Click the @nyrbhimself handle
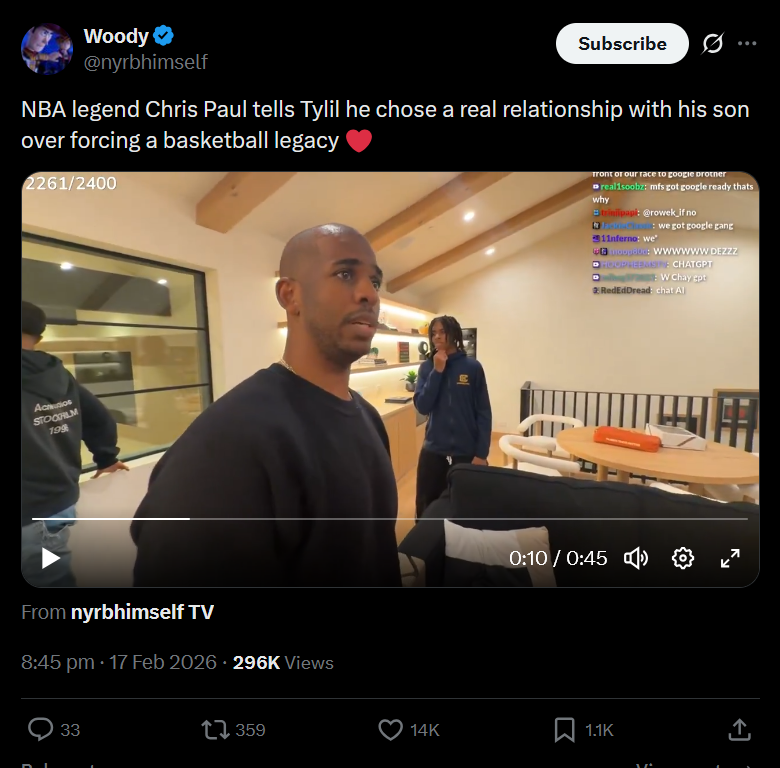Viewport: 780px width, 768px height. pyautogui.click(x=145, y=62)
